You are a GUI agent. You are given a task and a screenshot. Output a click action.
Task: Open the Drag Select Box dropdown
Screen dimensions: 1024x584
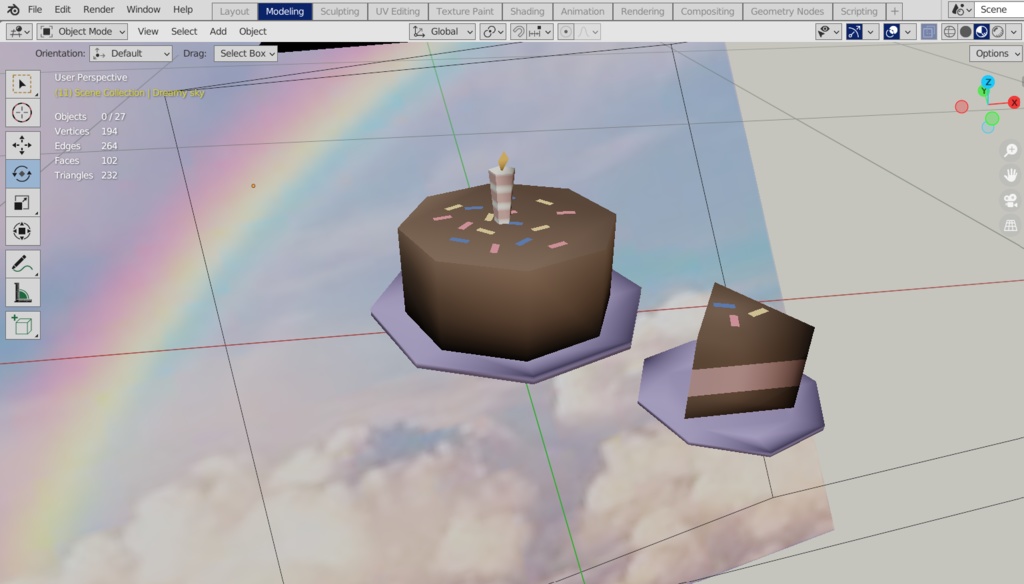246,54
